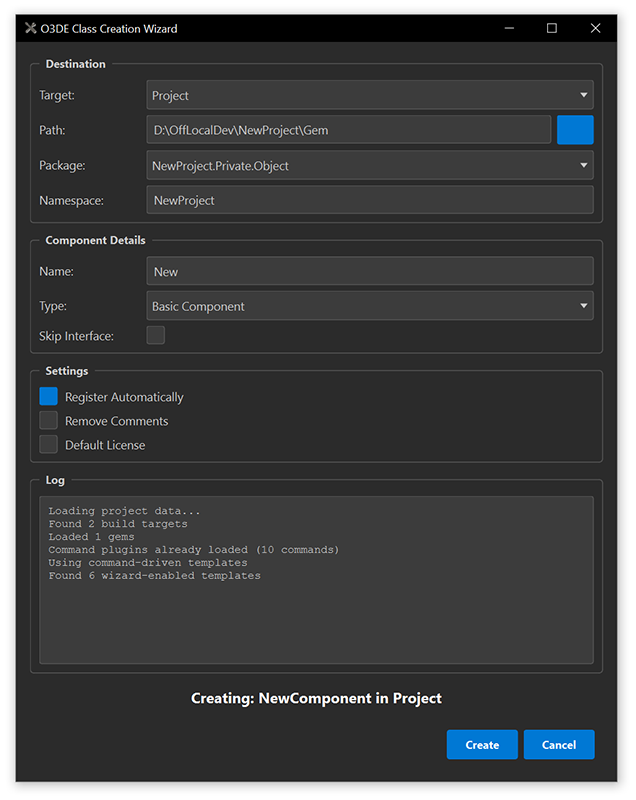This screenshot has height=800, width=636.
Task: Click the O3DE wizard title bar icon
Action: [31, 28]
